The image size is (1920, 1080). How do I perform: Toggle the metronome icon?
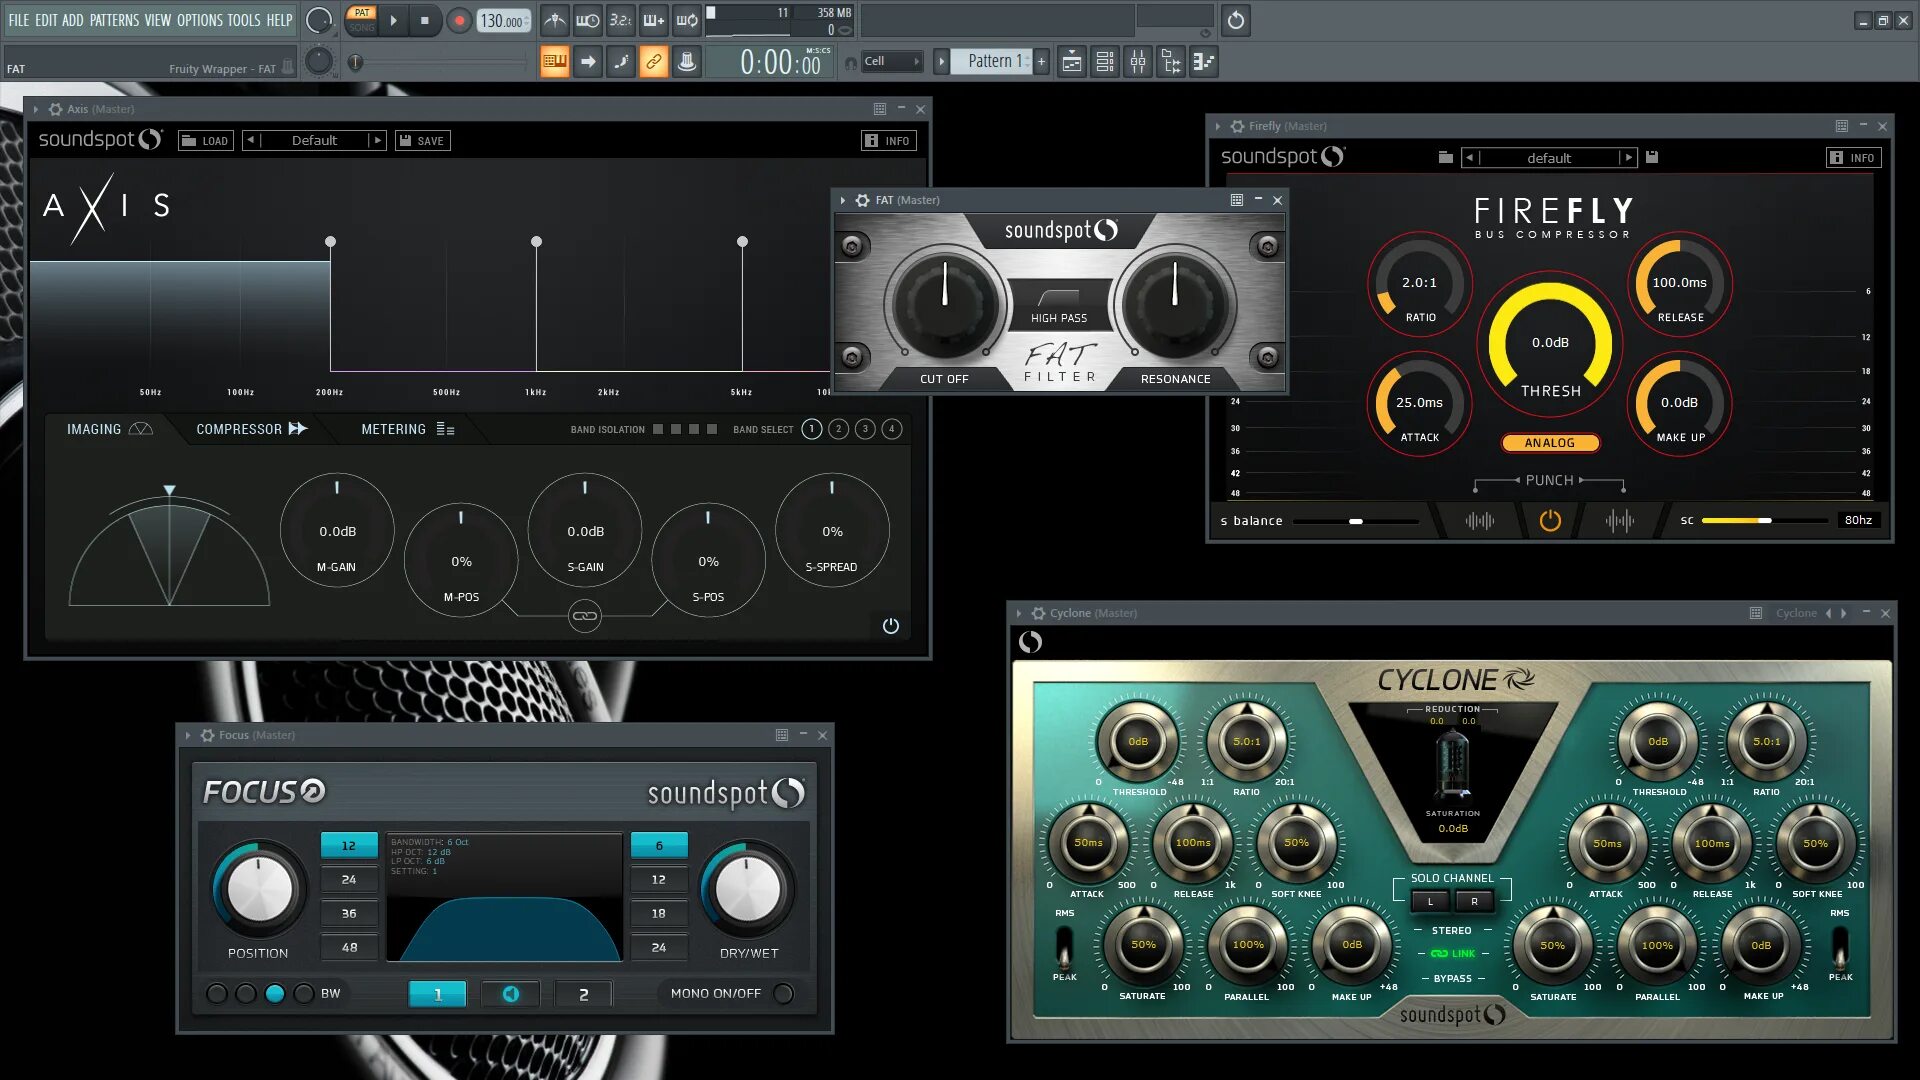click(x=555, y=20)
